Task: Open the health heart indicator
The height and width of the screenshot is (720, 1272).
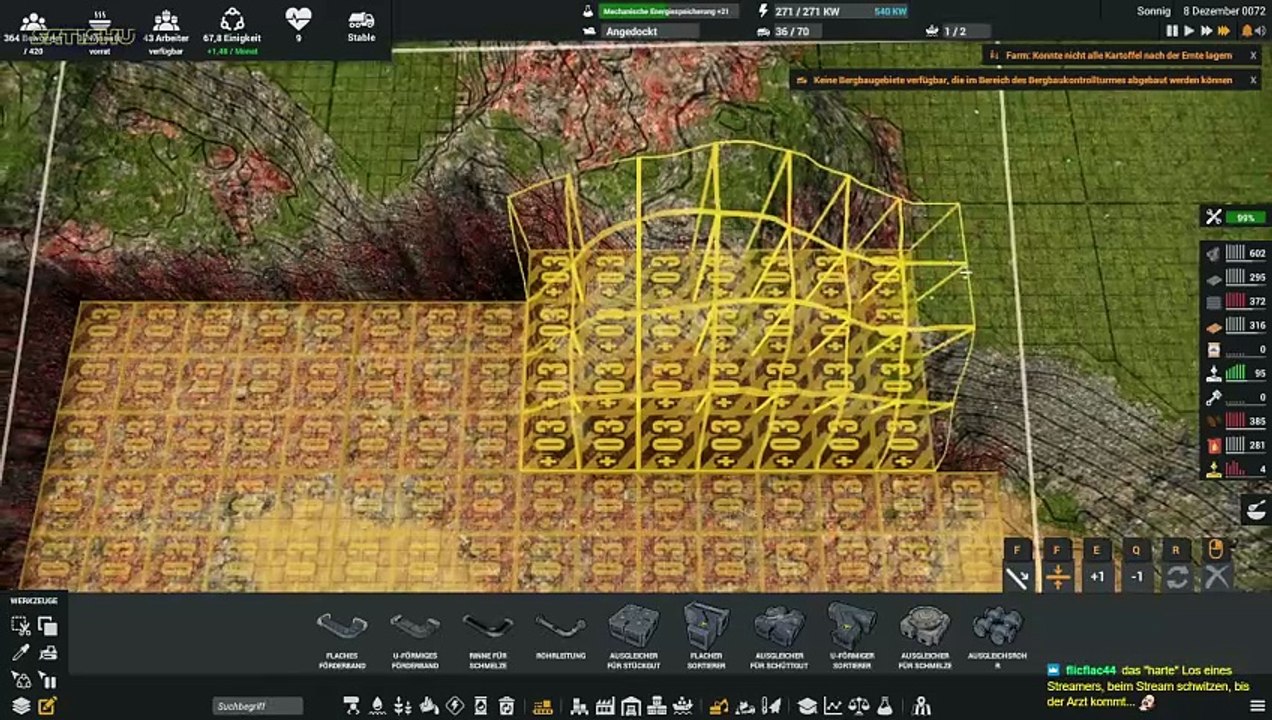Action: 298,26
